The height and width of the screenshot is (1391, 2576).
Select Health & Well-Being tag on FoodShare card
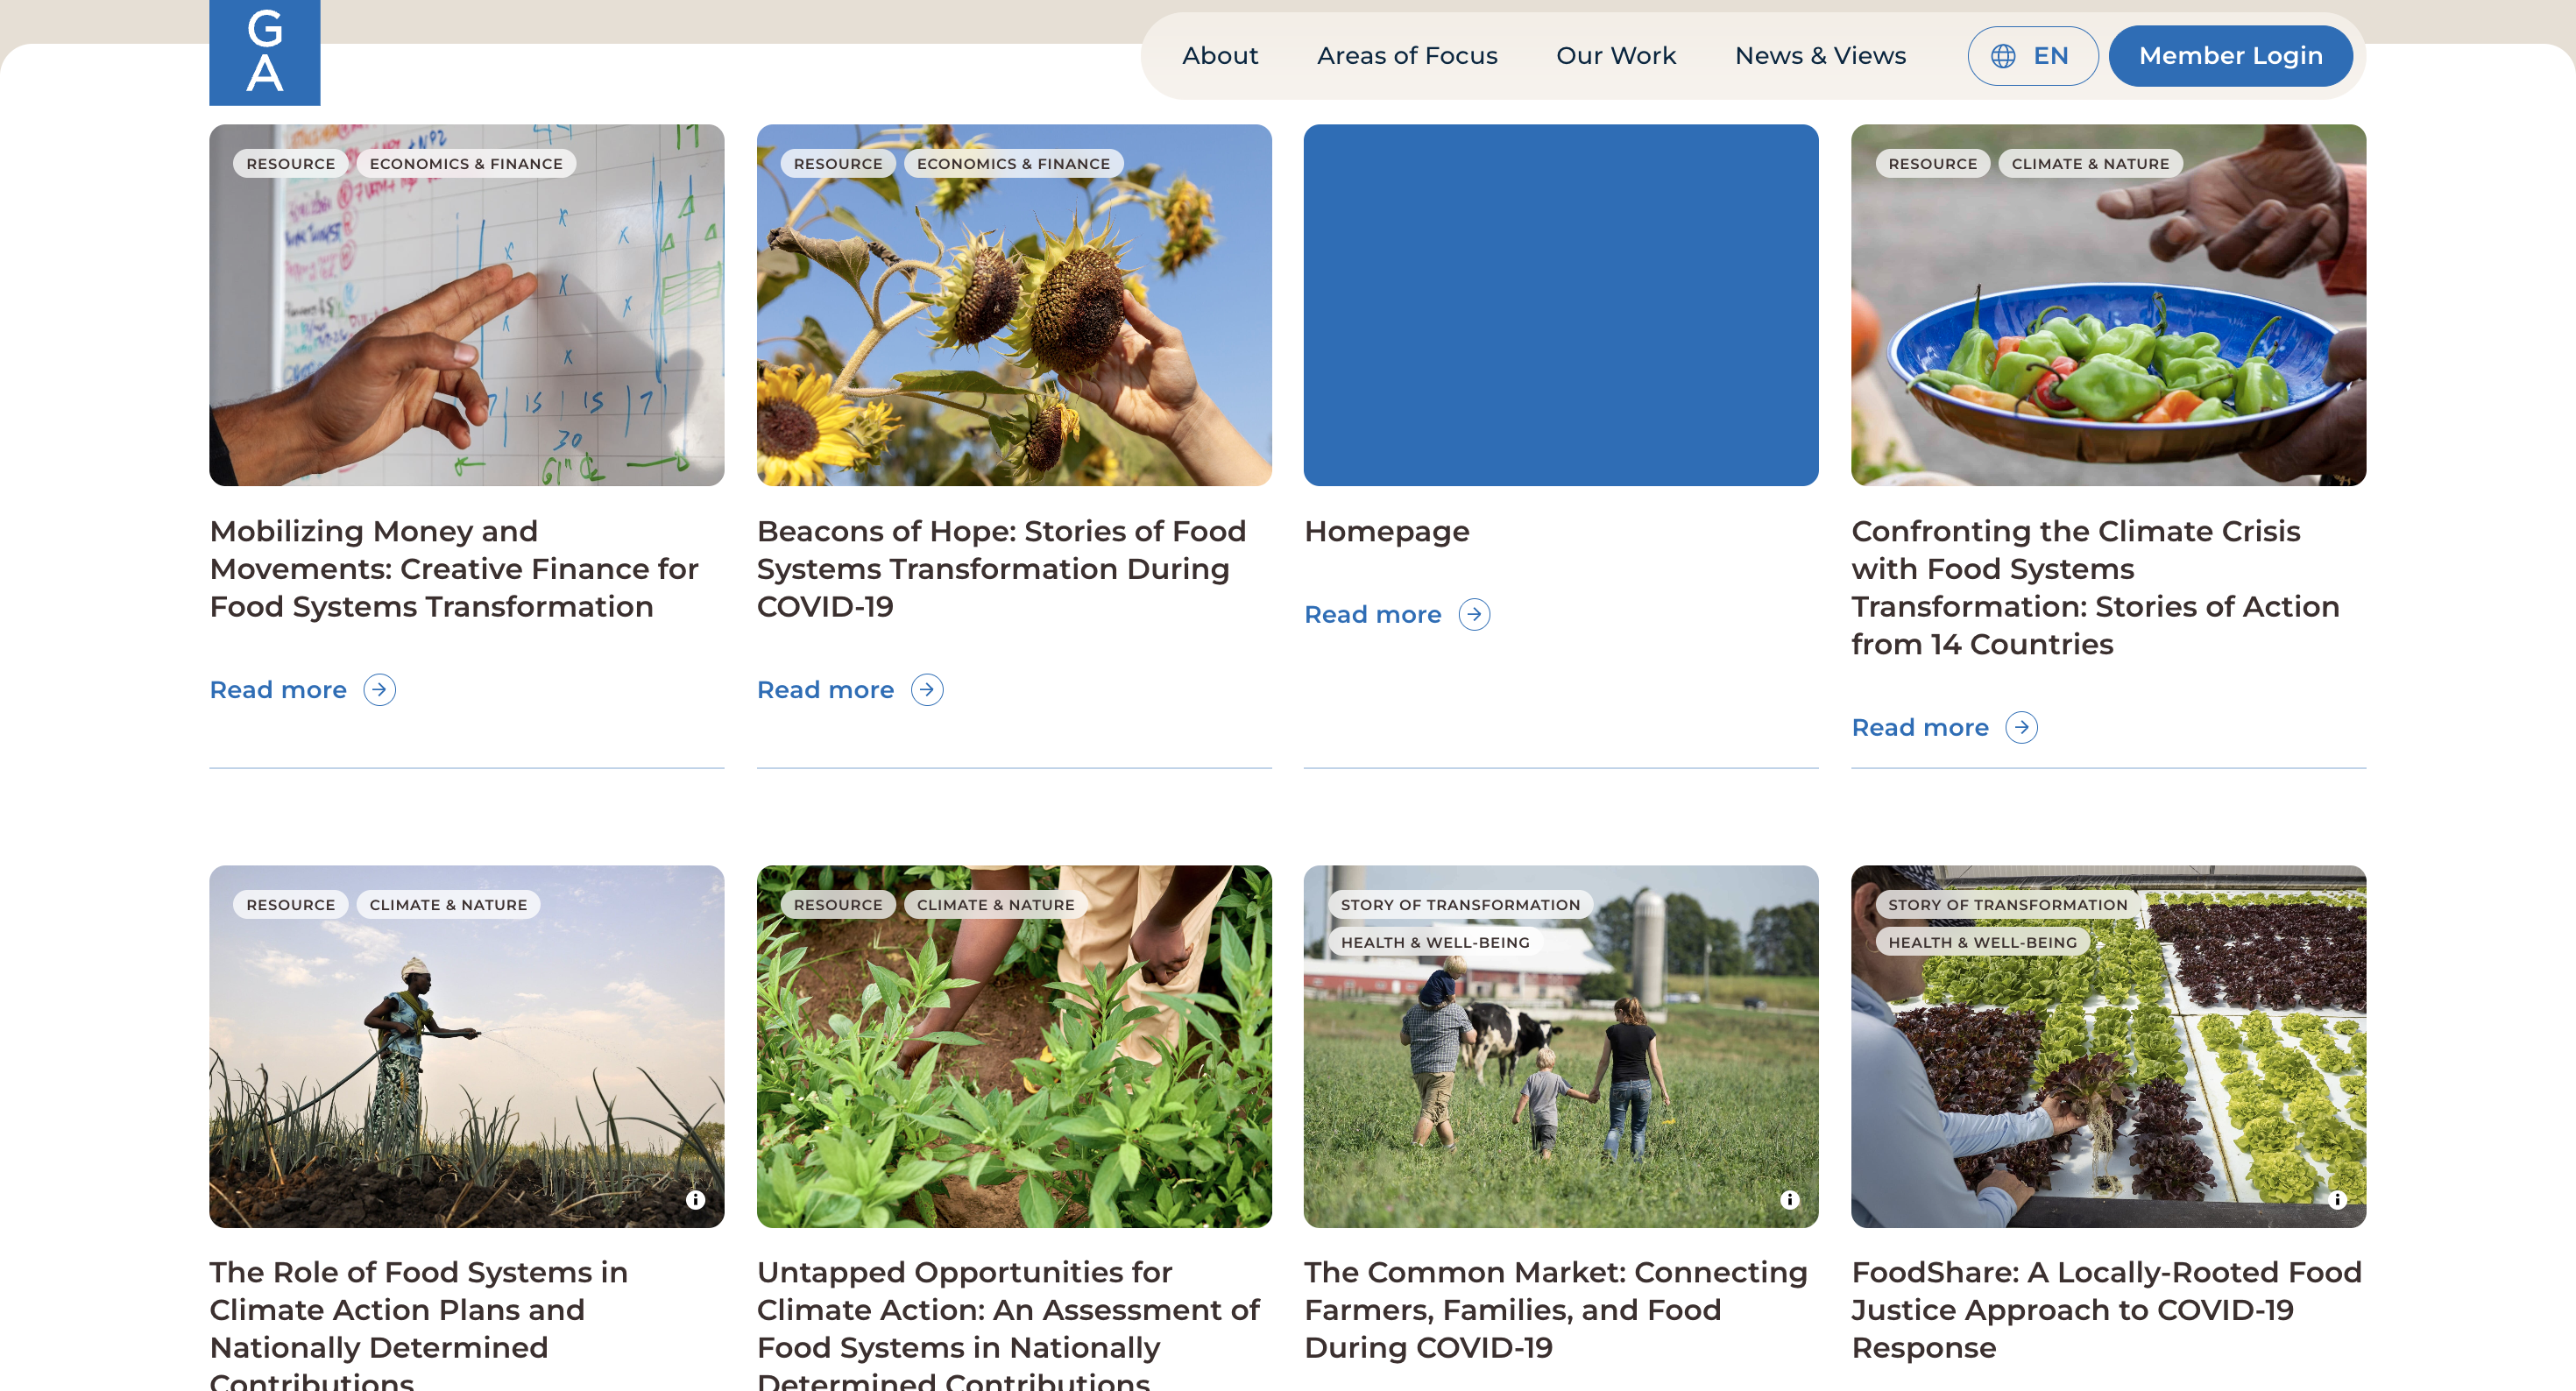coord(1981,942)
